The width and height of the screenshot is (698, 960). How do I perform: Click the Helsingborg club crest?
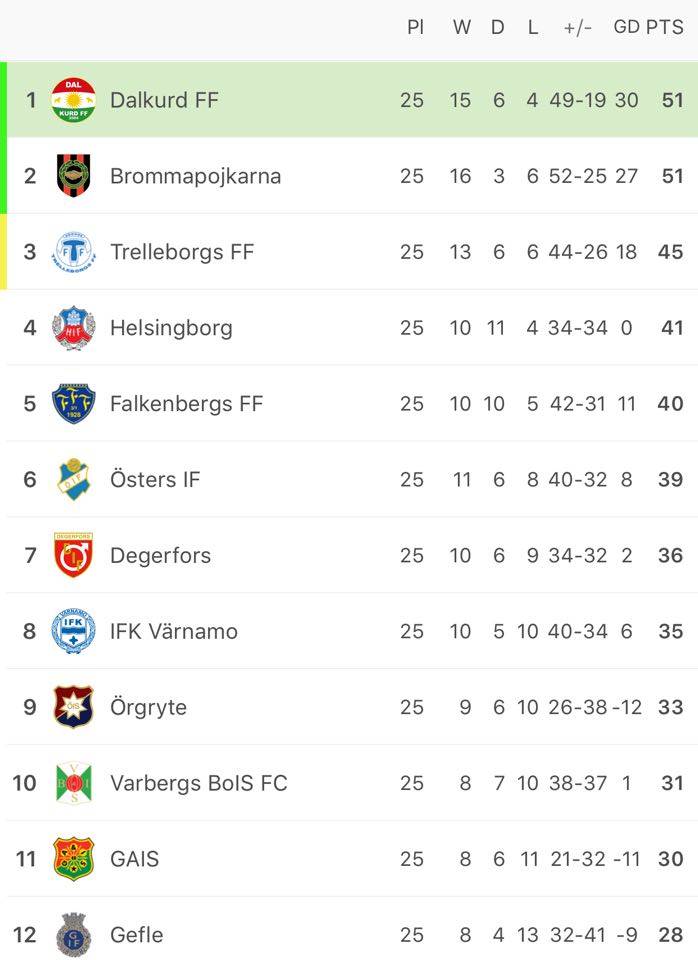(x=73, y=328)
